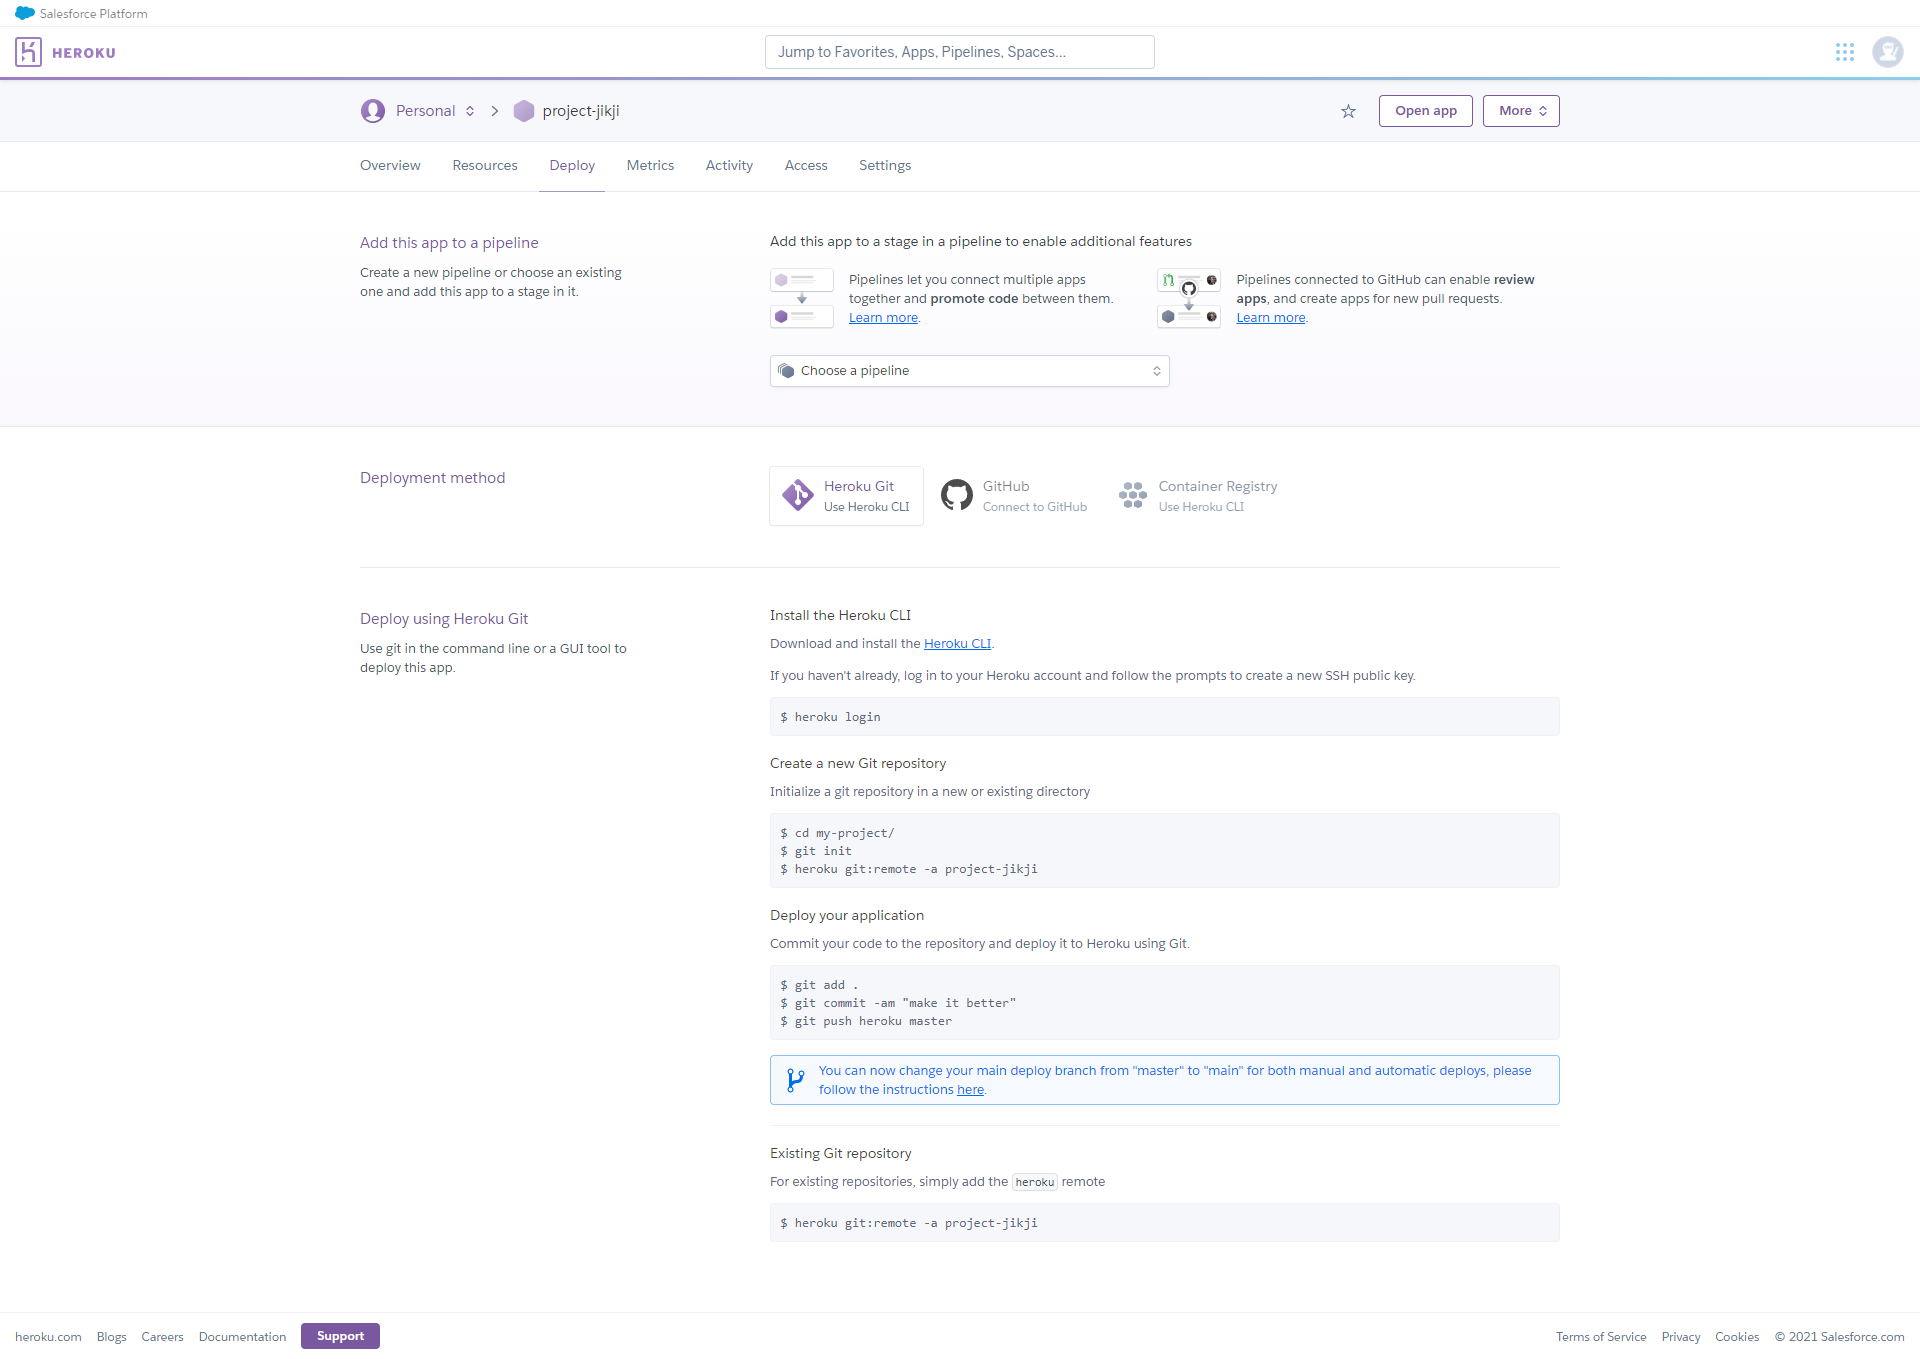Follow the Heroku CLI download link

pos(957,644)
